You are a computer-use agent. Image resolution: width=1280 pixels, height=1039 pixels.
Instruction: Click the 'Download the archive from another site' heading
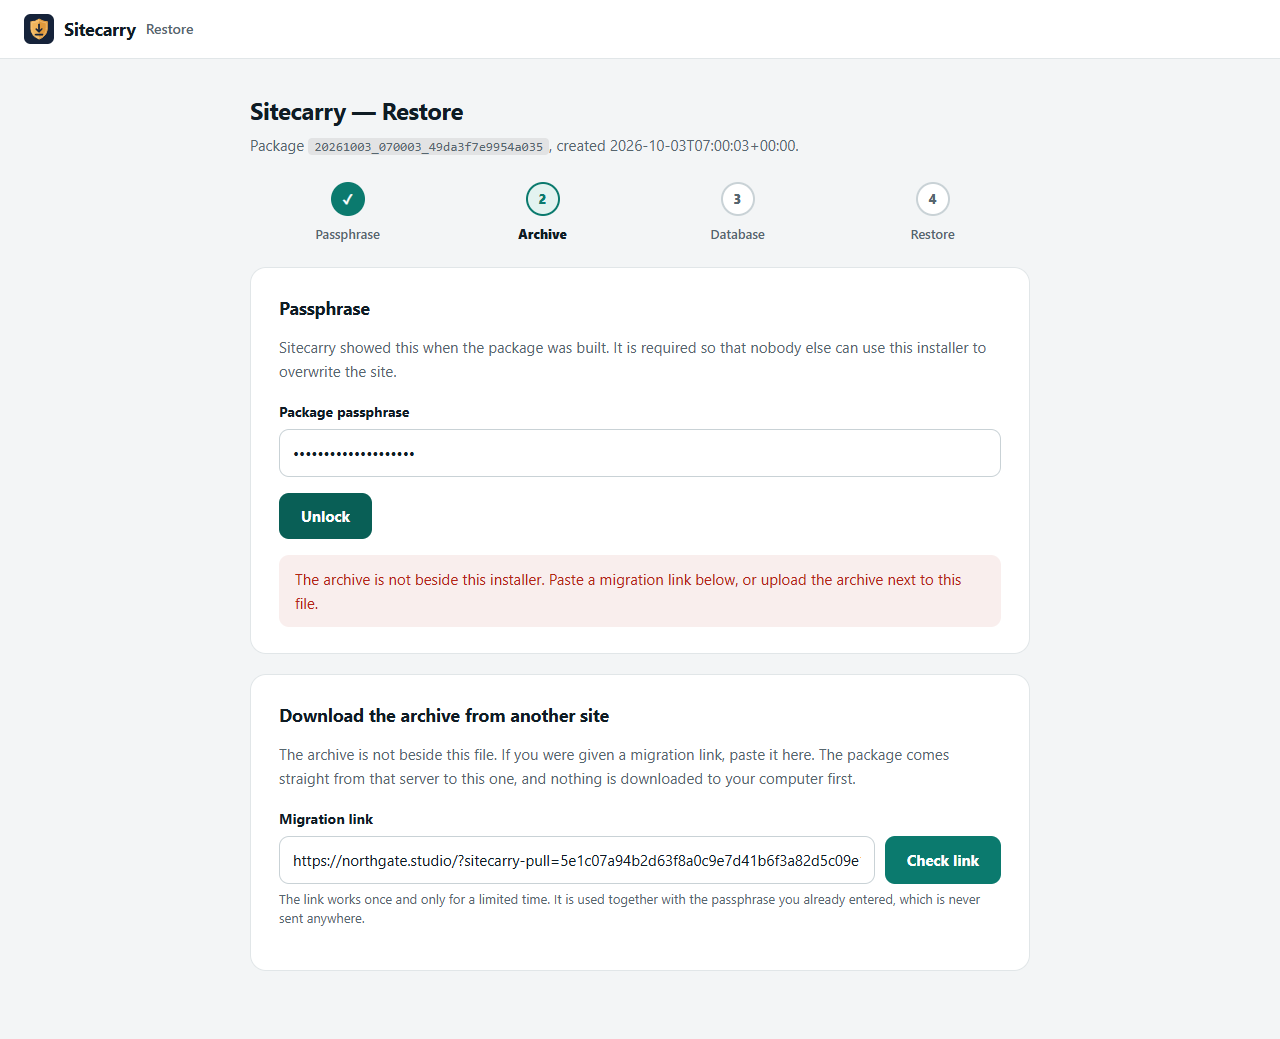pos(444,716)
